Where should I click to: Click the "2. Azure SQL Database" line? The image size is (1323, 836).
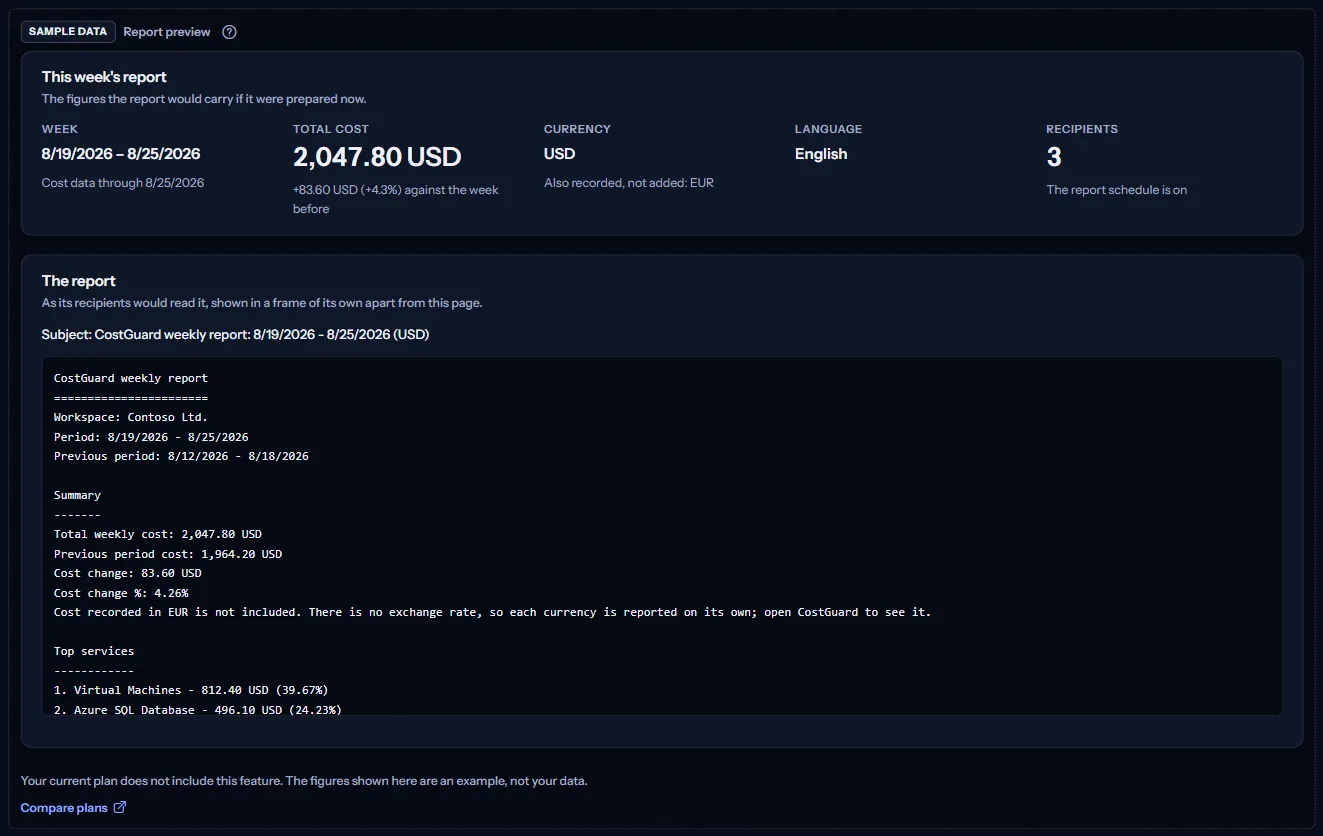pos(198,709)
